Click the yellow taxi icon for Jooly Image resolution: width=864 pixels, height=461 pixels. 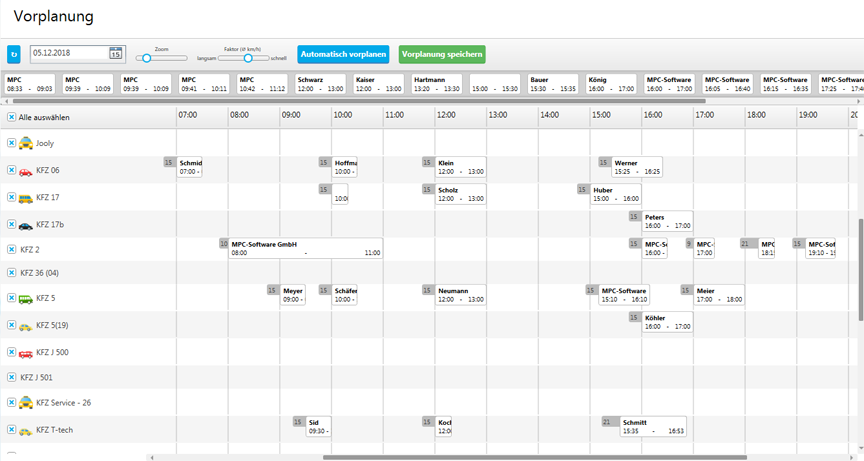point(26,143)
